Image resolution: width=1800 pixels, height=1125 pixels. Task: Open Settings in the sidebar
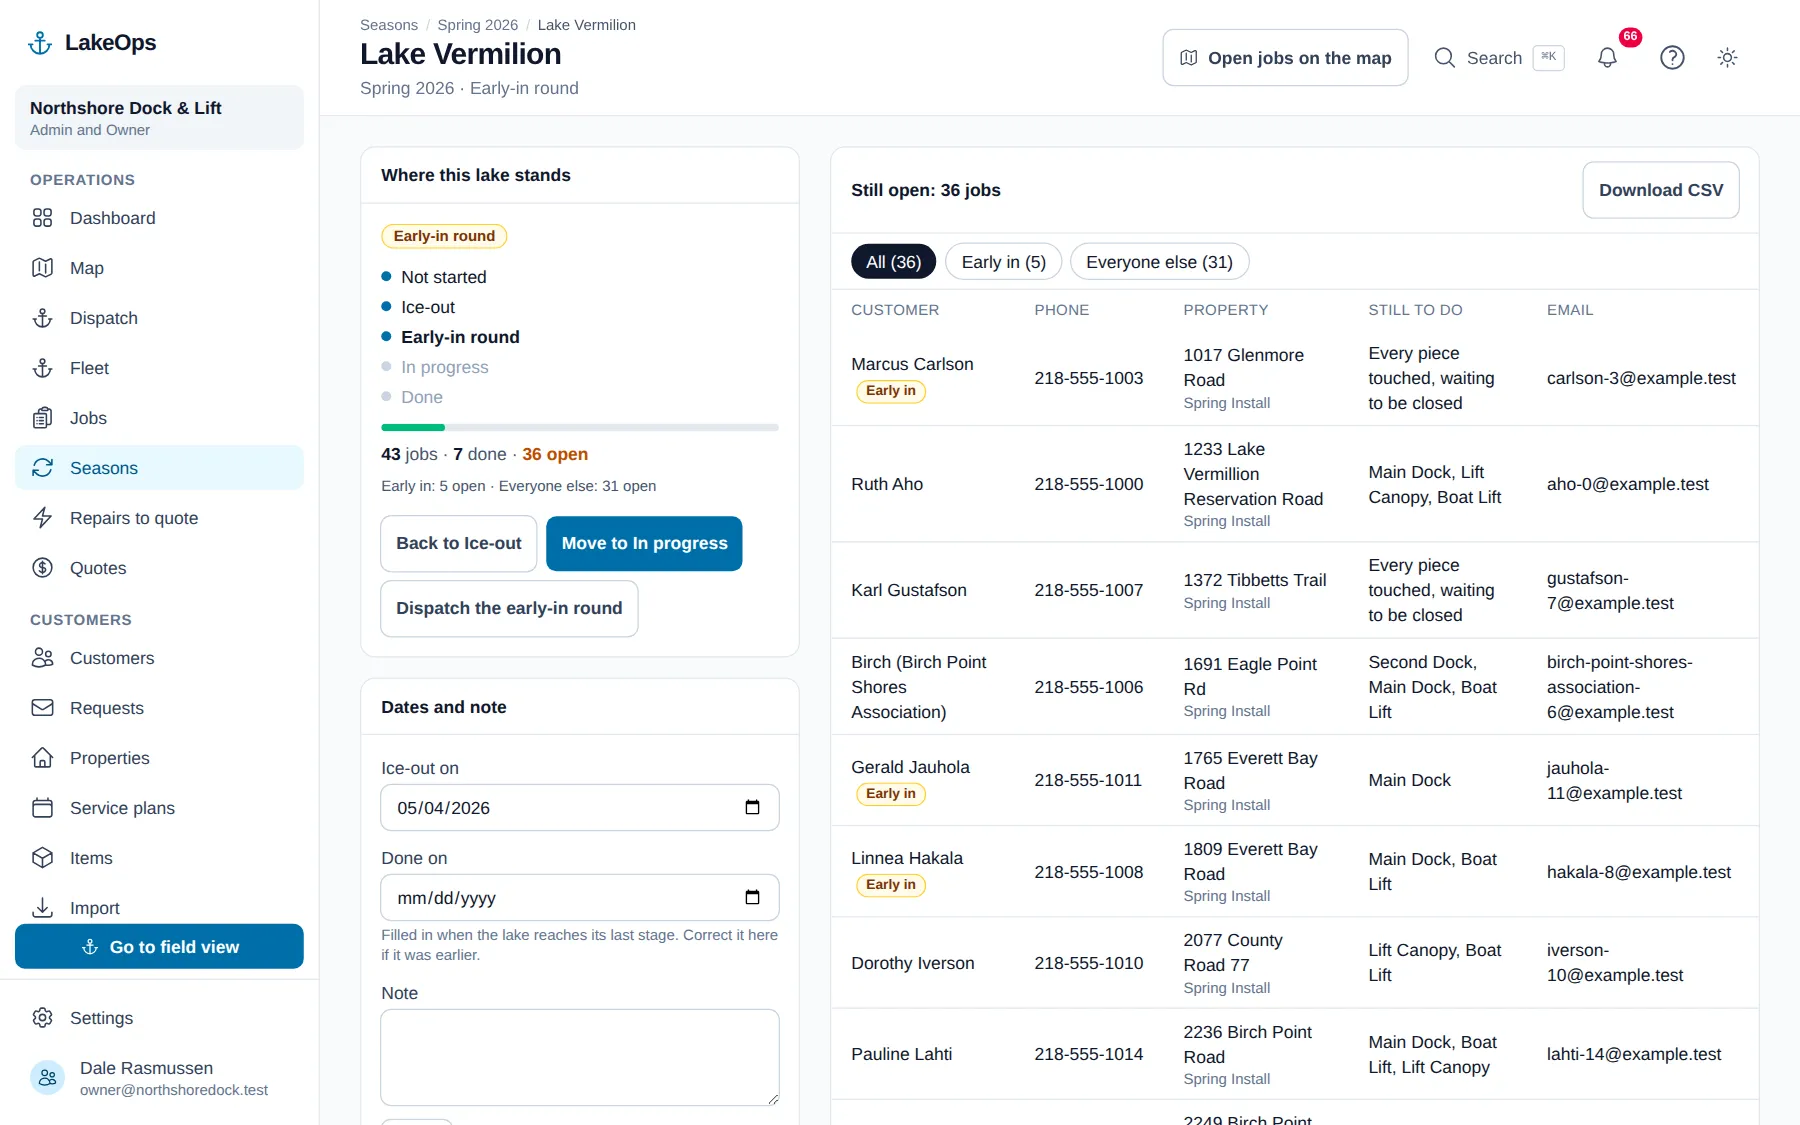[159, 1018]
